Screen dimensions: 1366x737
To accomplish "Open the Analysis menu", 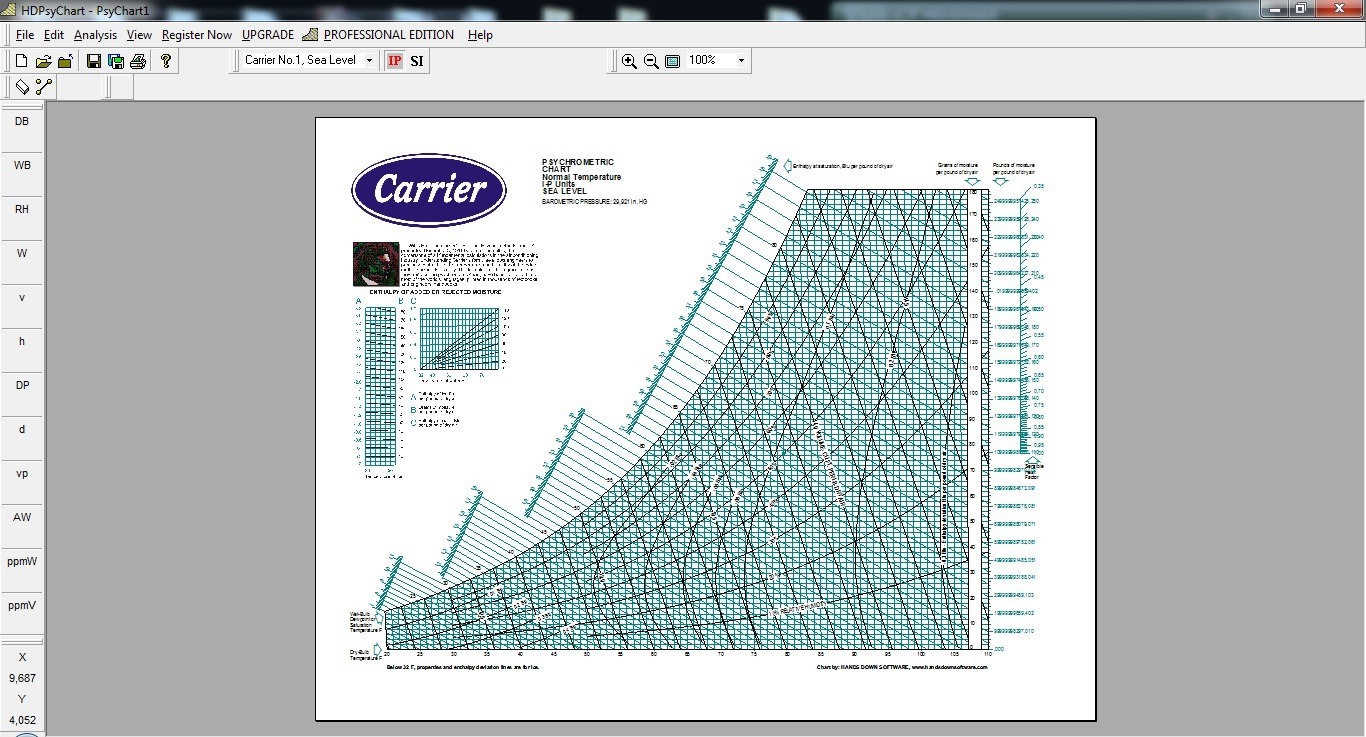I will click(96, 35).
